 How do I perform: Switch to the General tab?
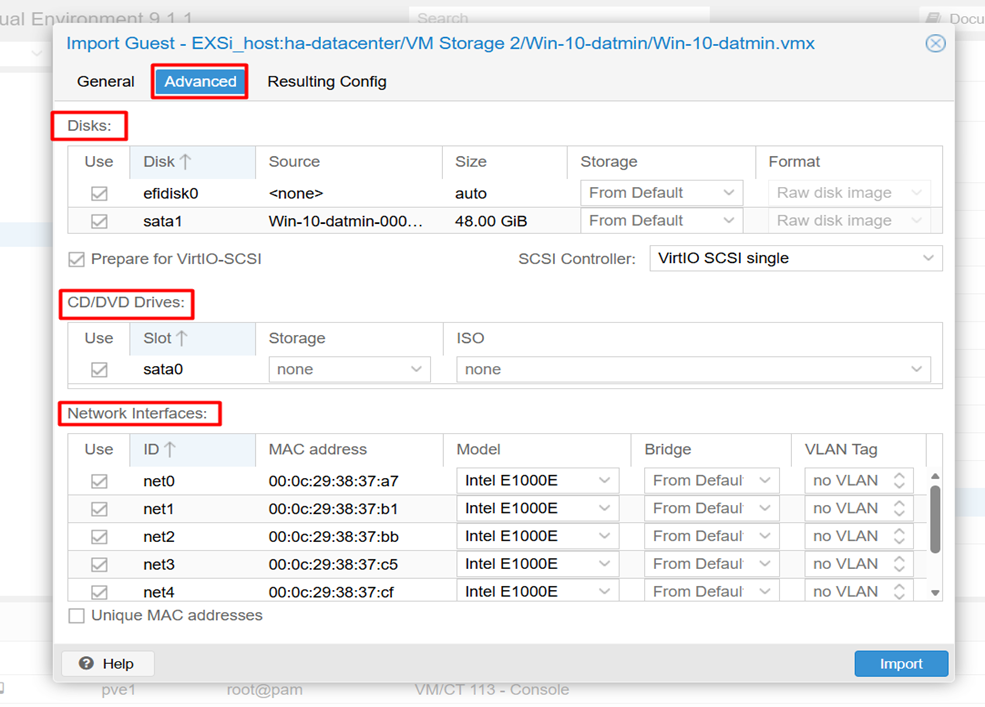(x=106, y=82)
